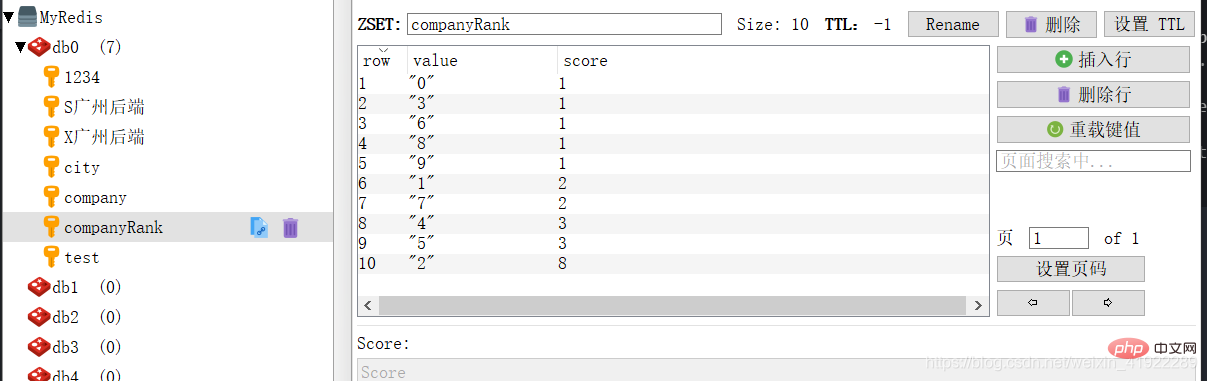Click the 重载键值 reload button

1093,129
